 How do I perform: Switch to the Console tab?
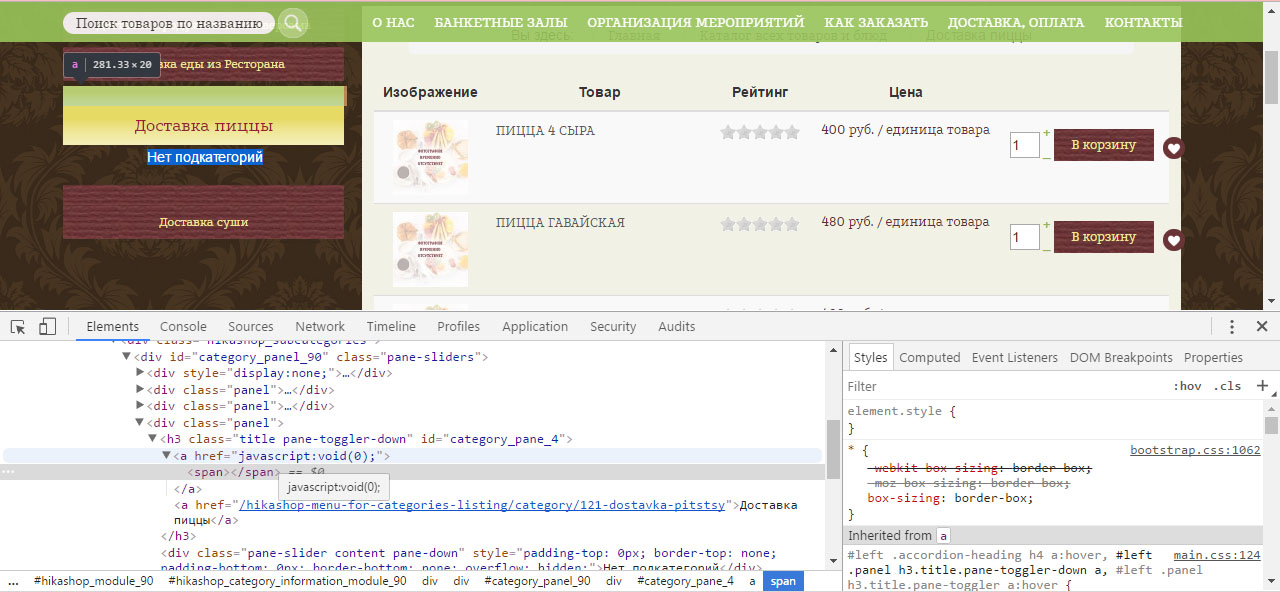tap(183, 327)
